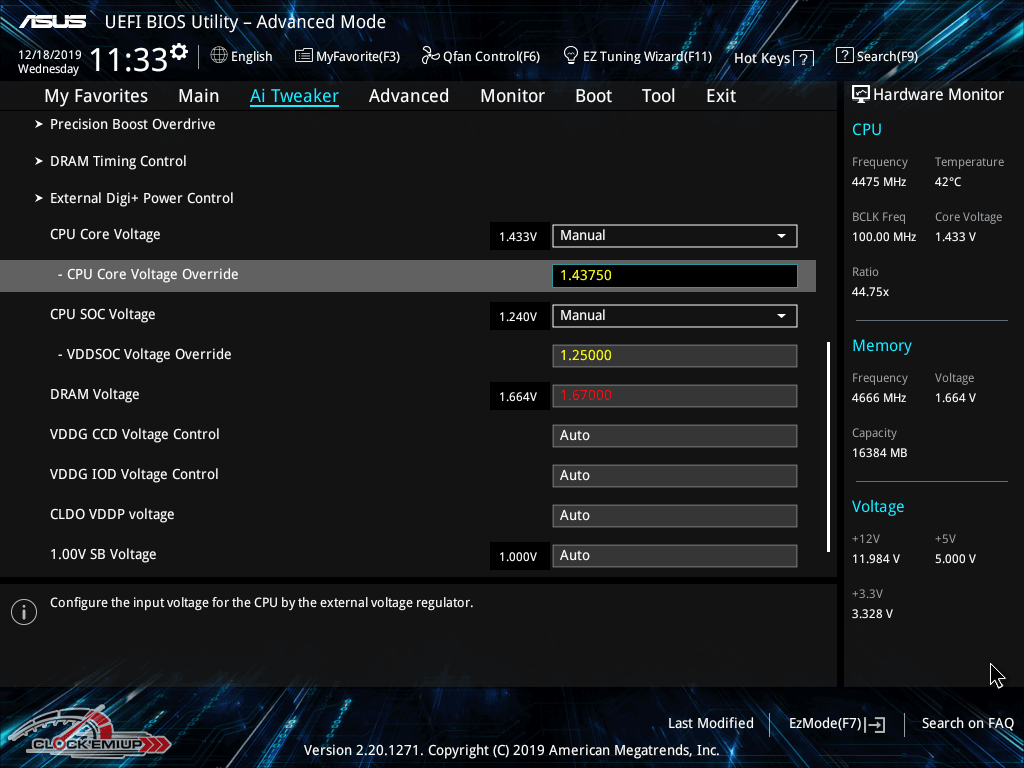The image size is (1024, 768).
Task: Expand External Digi+ Power Control submenu
Action: pyautogui.click(x=141, y=199)
